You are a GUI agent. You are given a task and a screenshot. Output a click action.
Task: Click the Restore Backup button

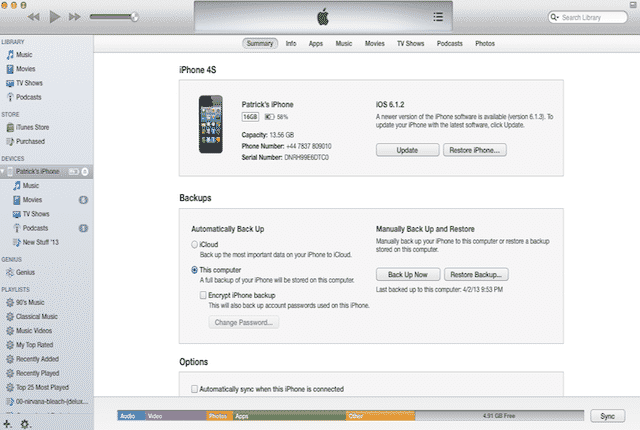point(476,275)
